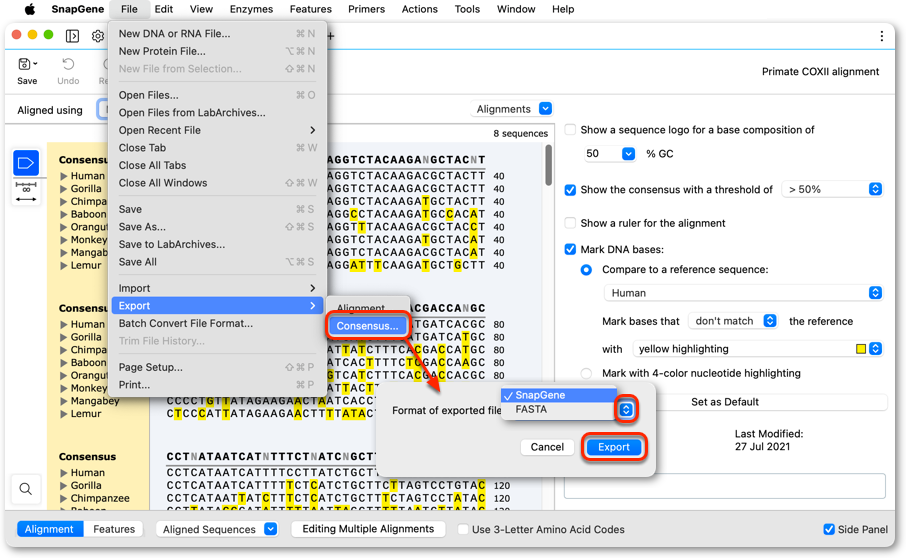
Task: Choose Open Files from LabArchives...
Action: pyautogui.click(x=217, y=113)
